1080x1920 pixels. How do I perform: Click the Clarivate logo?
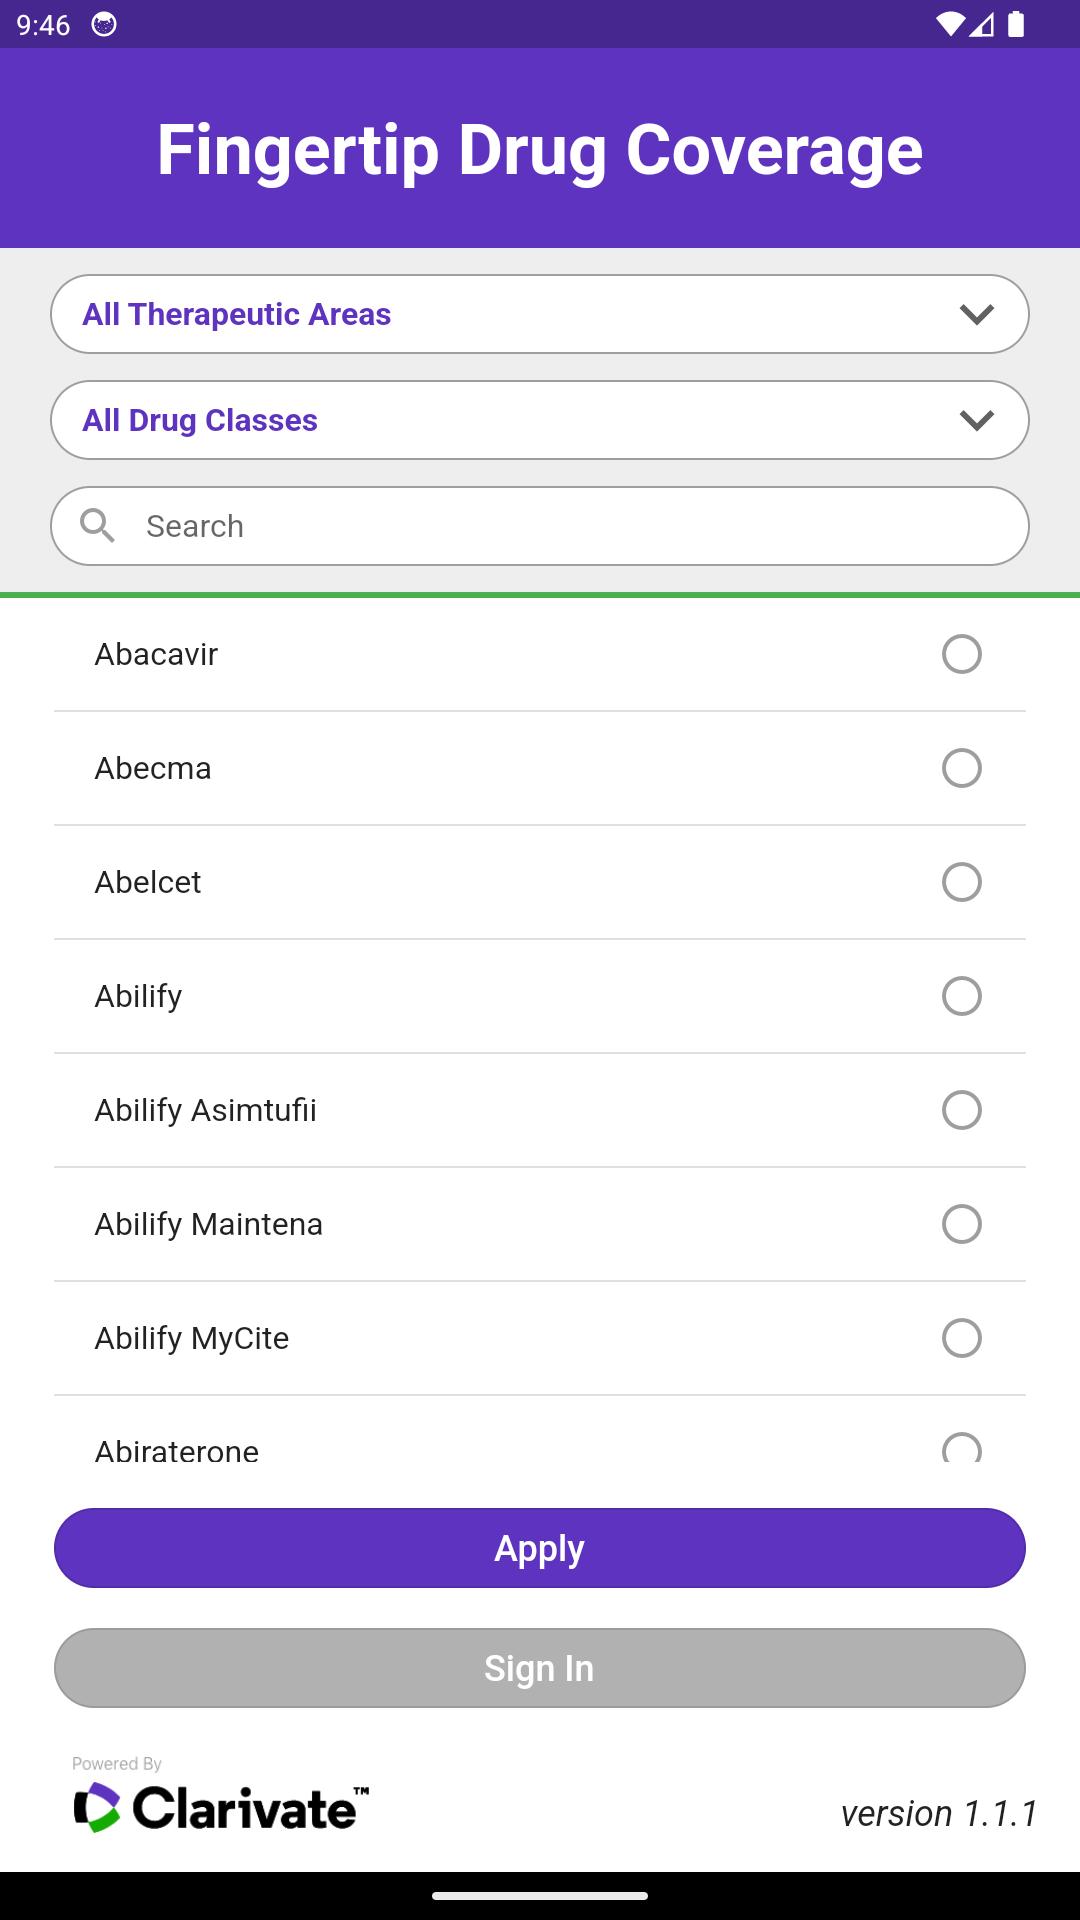pos(221,1807)
